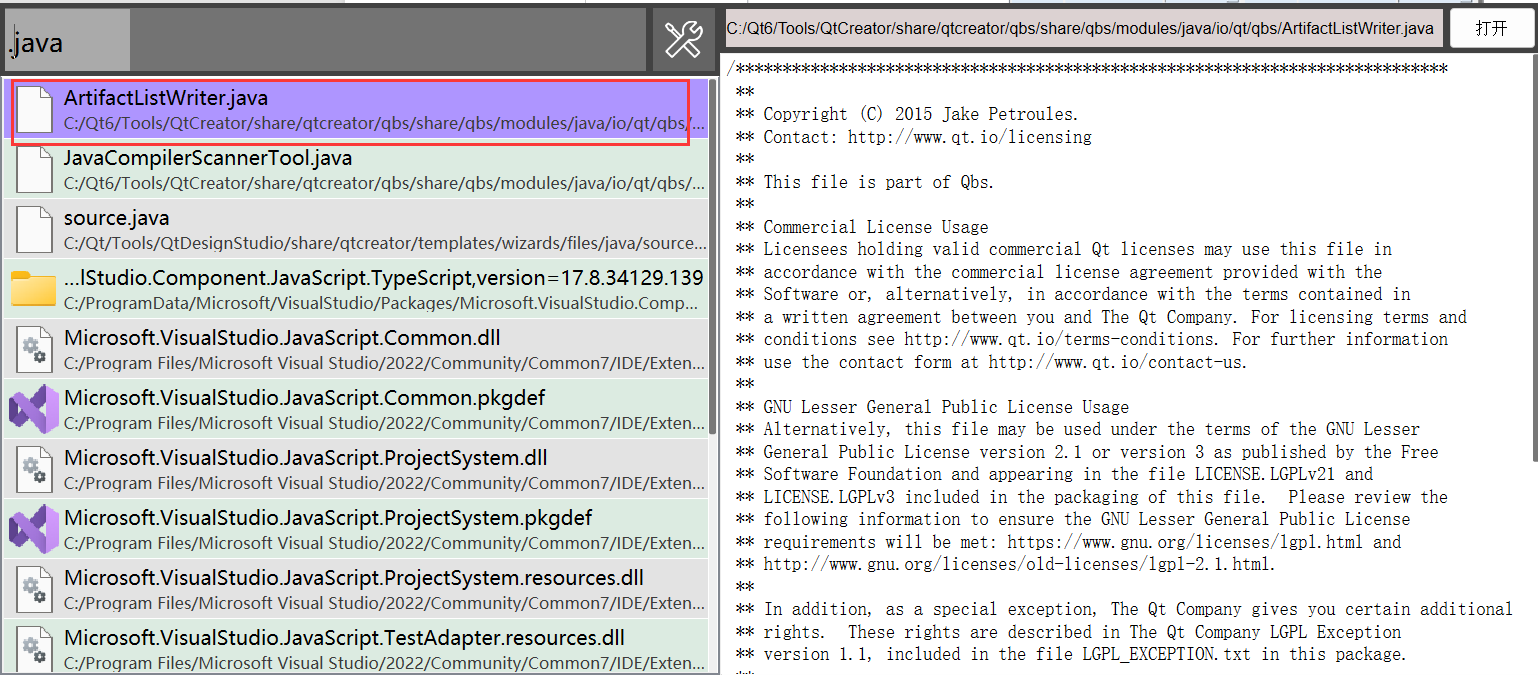
Task: Select Microsoft.VisualStudio.JavaScript.Common.dll result
Action: point(355,350)
